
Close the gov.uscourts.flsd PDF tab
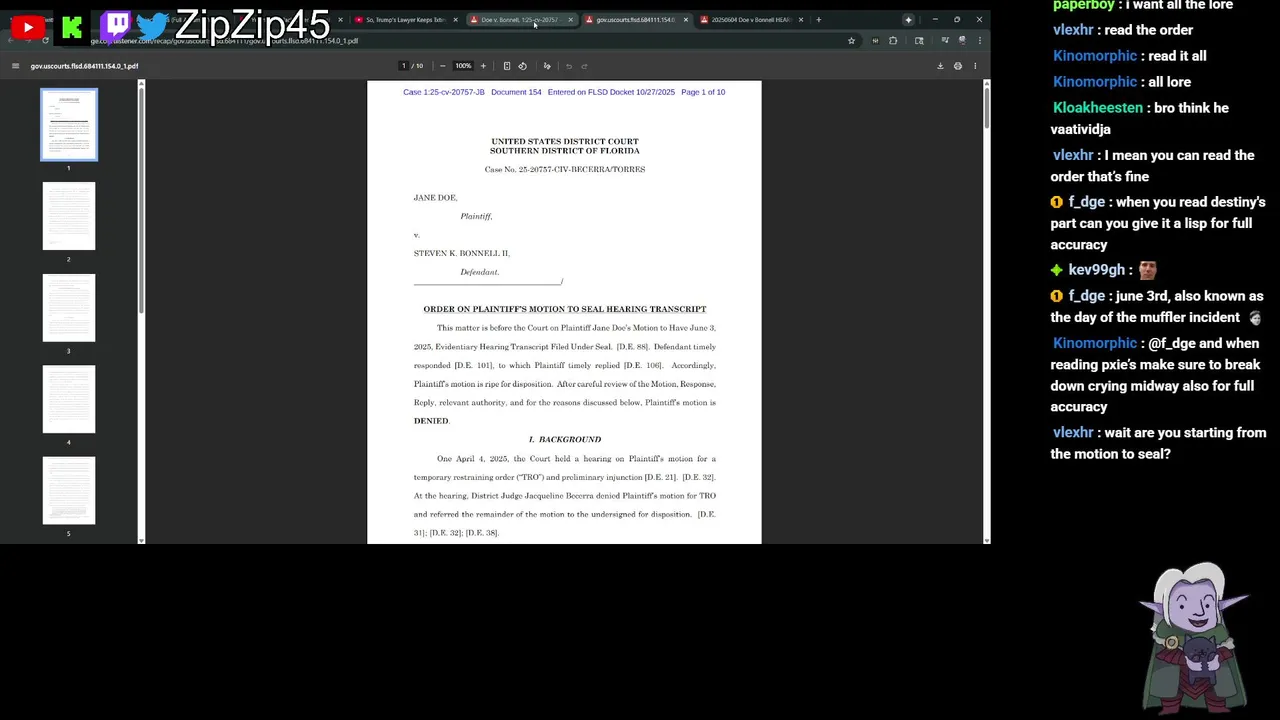tap(685, 20)
